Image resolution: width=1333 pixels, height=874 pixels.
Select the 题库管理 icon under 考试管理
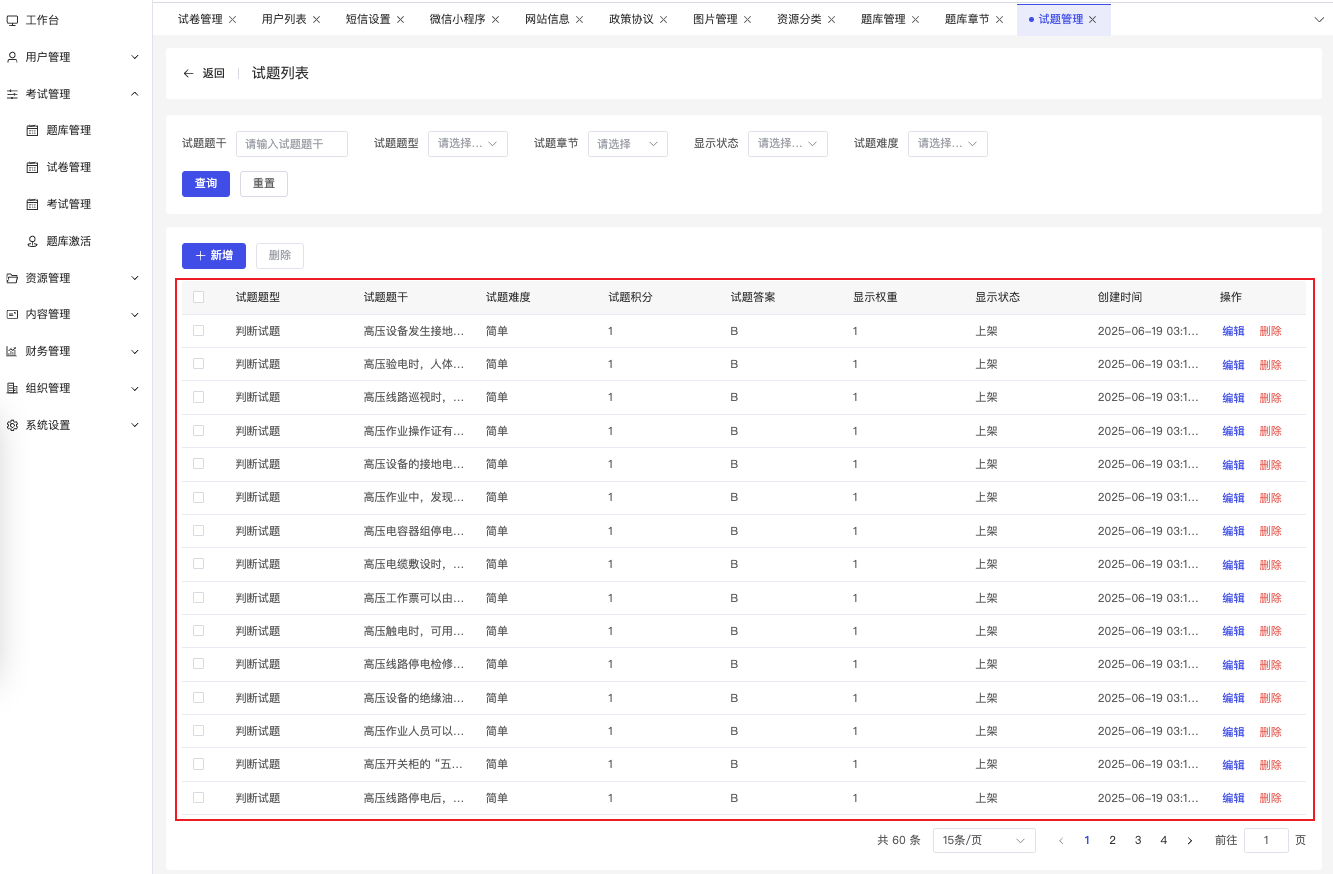click(x=30, y=129)
